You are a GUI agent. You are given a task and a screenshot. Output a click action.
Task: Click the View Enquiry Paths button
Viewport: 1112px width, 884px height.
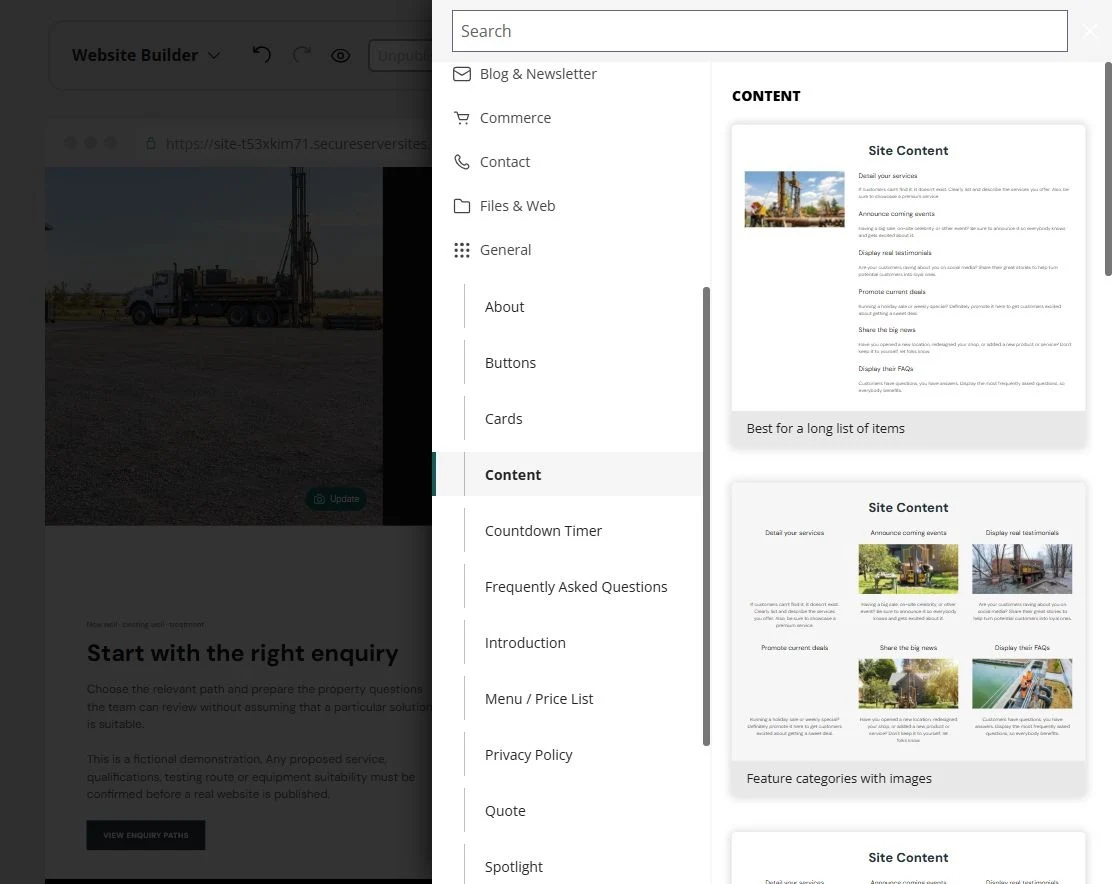pyautogui.click(x=145, y=835)
